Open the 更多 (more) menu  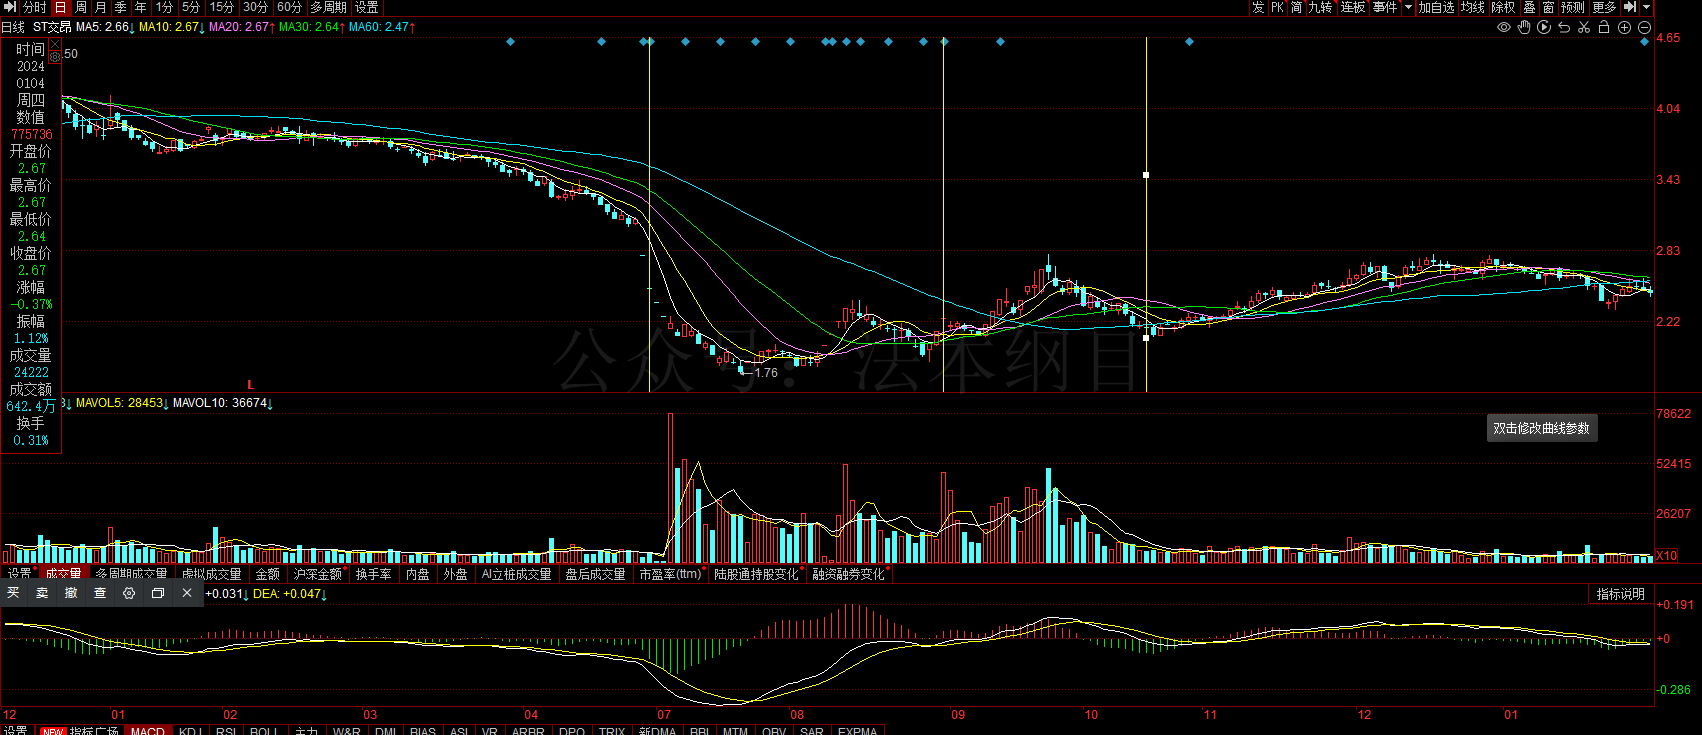[1604, 7]
